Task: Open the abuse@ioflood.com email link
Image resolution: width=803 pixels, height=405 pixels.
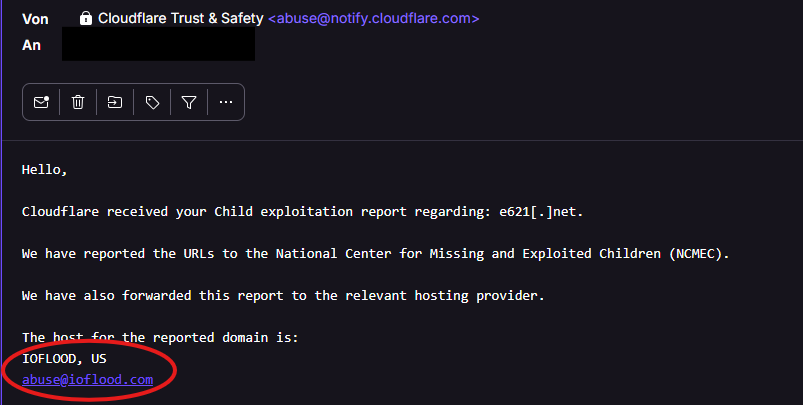Action: 87,380
